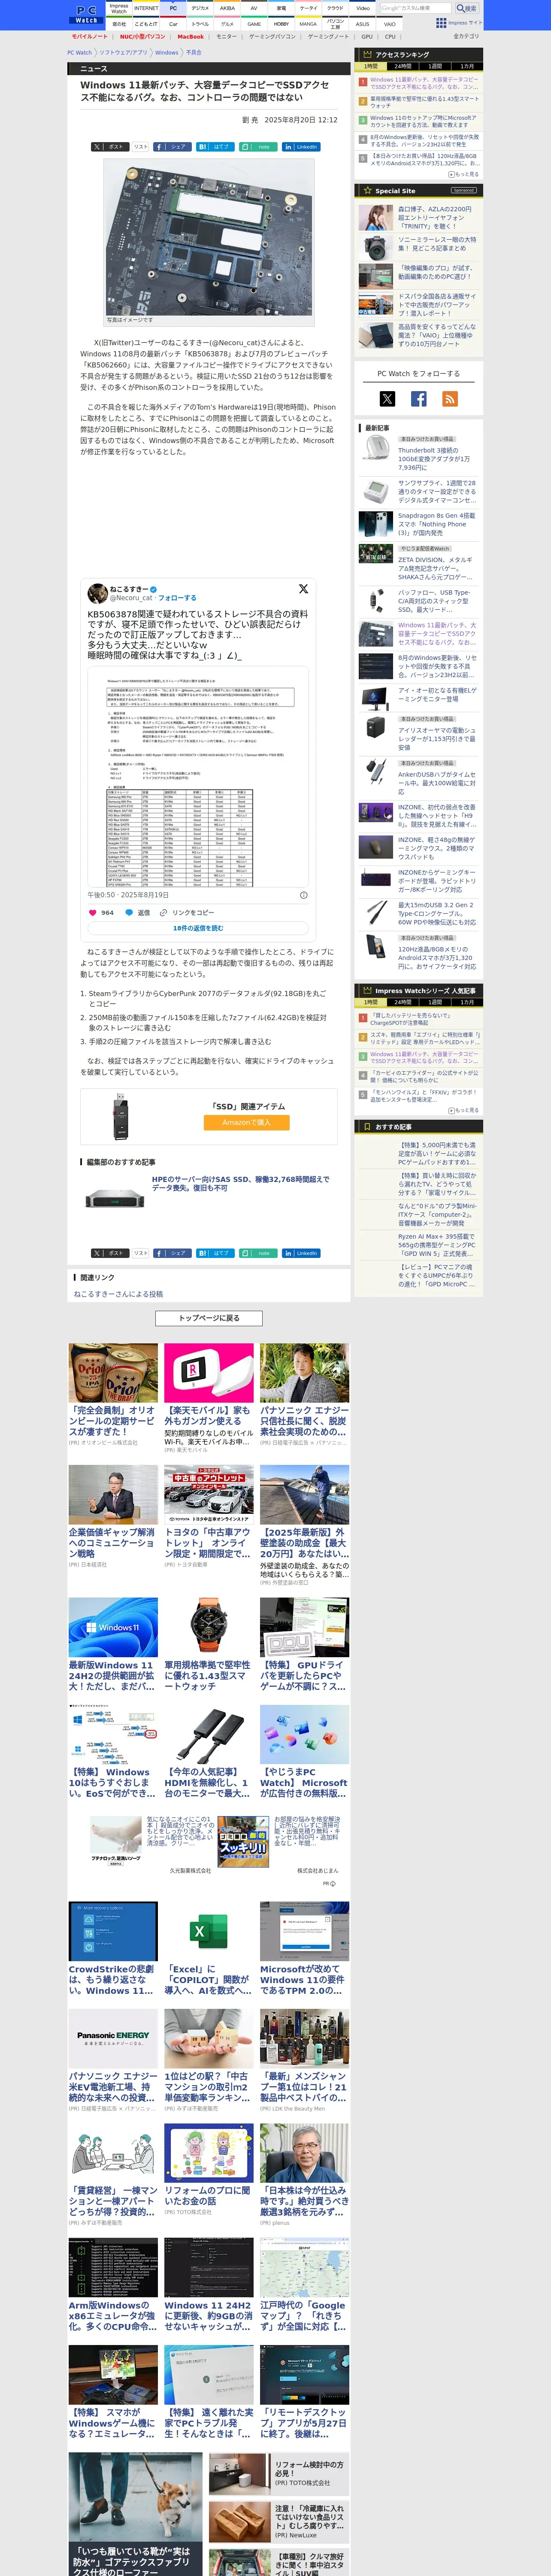Open the MacBook category menu item

coord(190,36)
